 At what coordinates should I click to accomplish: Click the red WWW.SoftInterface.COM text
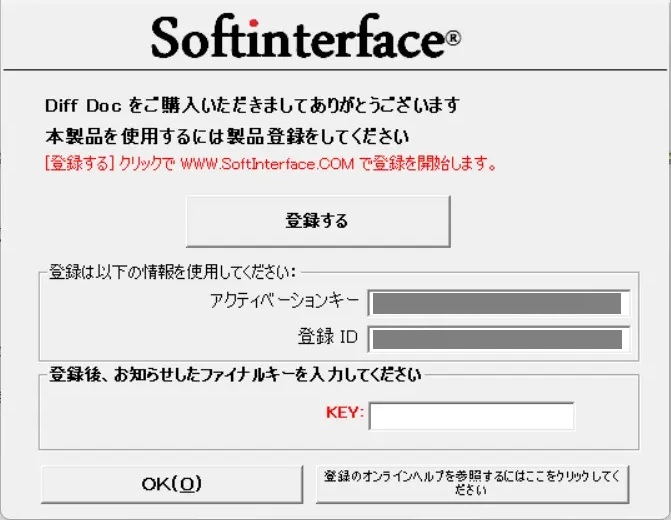click(267, 163)
